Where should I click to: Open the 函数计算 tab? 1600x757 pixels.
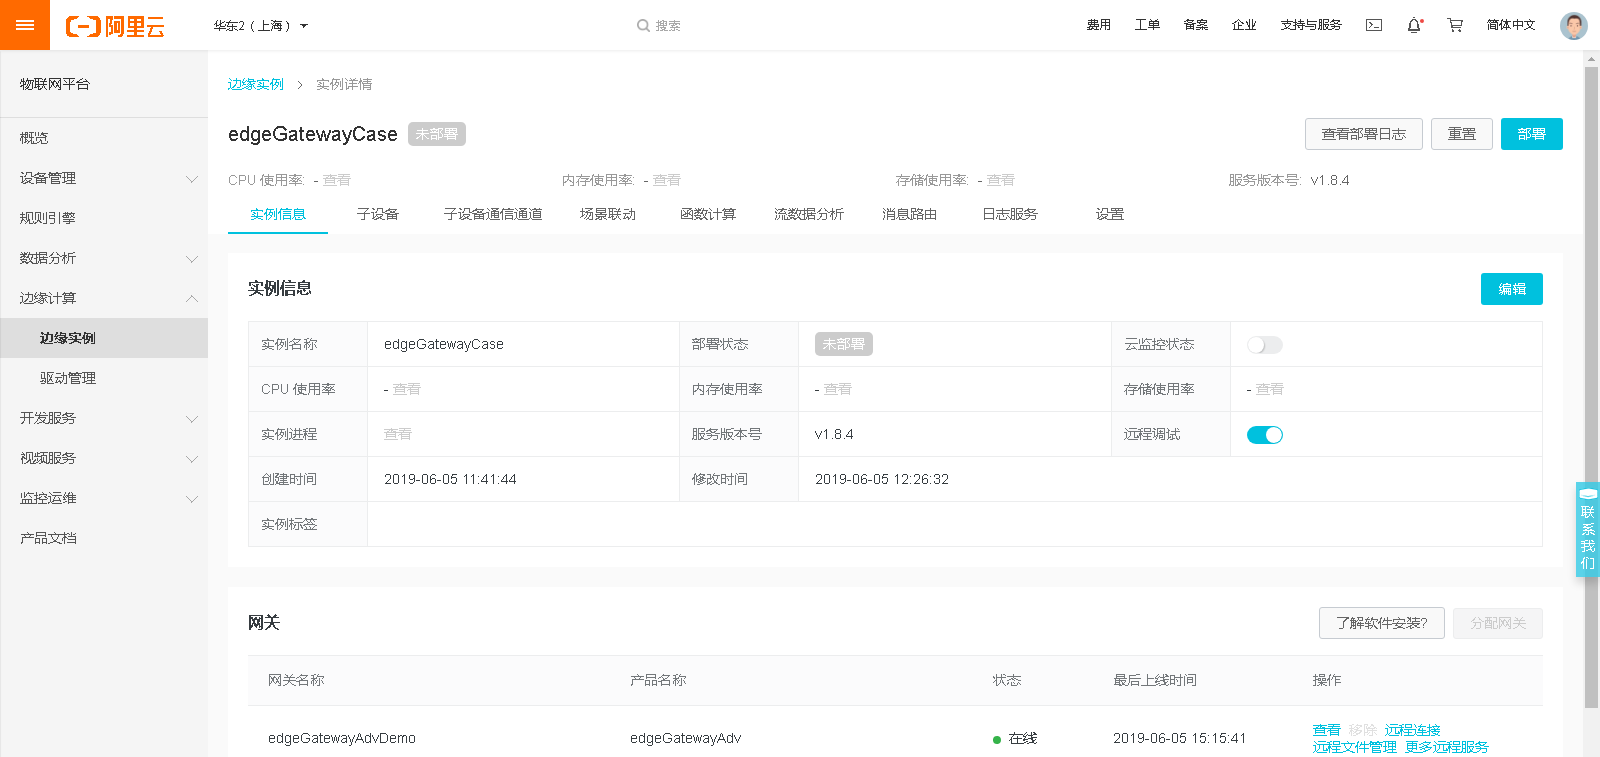[x=708, y=214]
